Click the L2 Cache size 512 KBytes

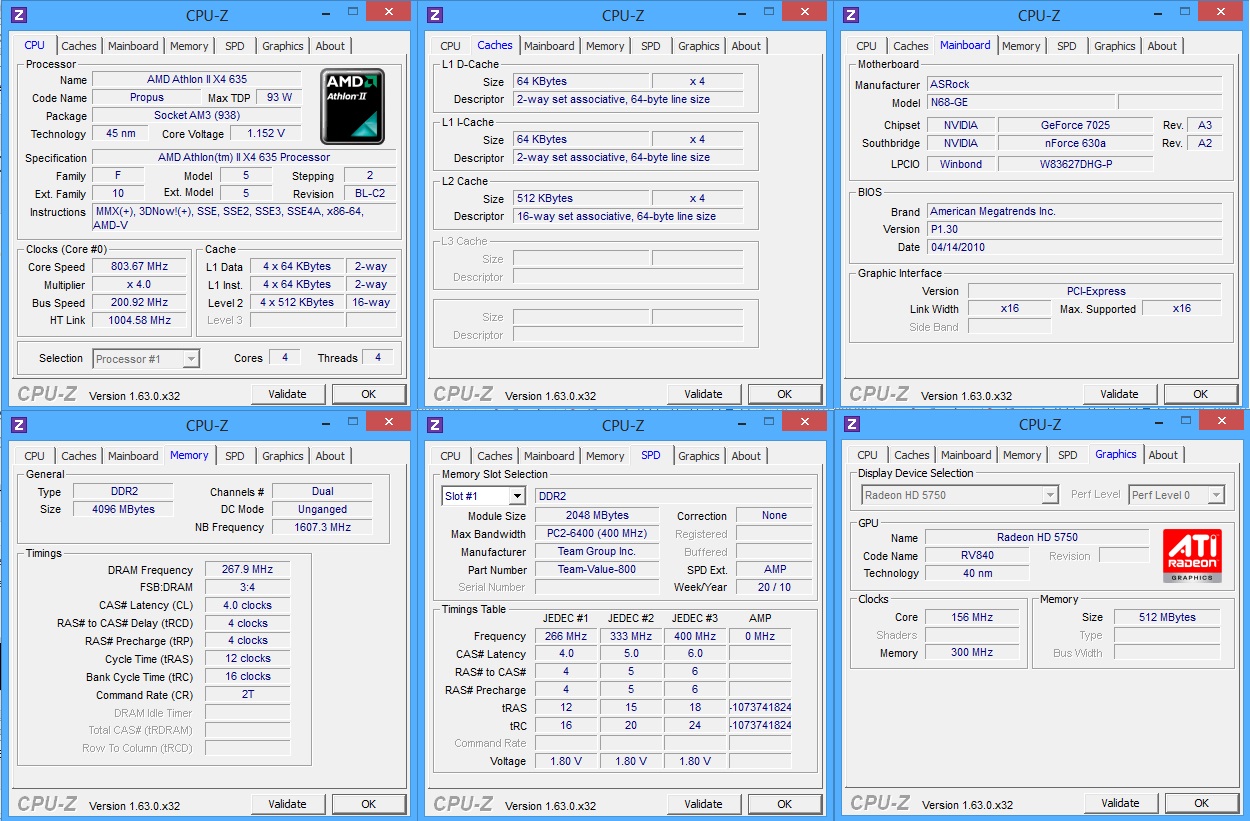[582, 199]
